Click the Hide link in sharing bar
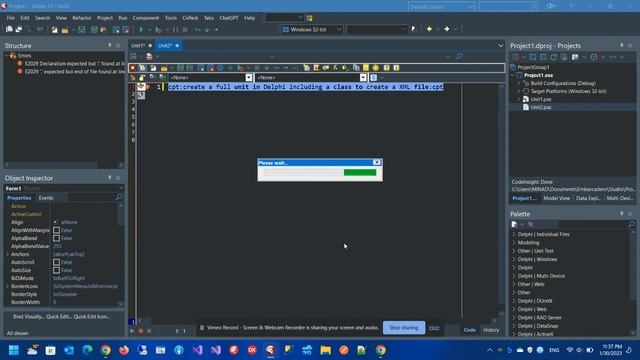640x360 pixels. coord(434,328)
